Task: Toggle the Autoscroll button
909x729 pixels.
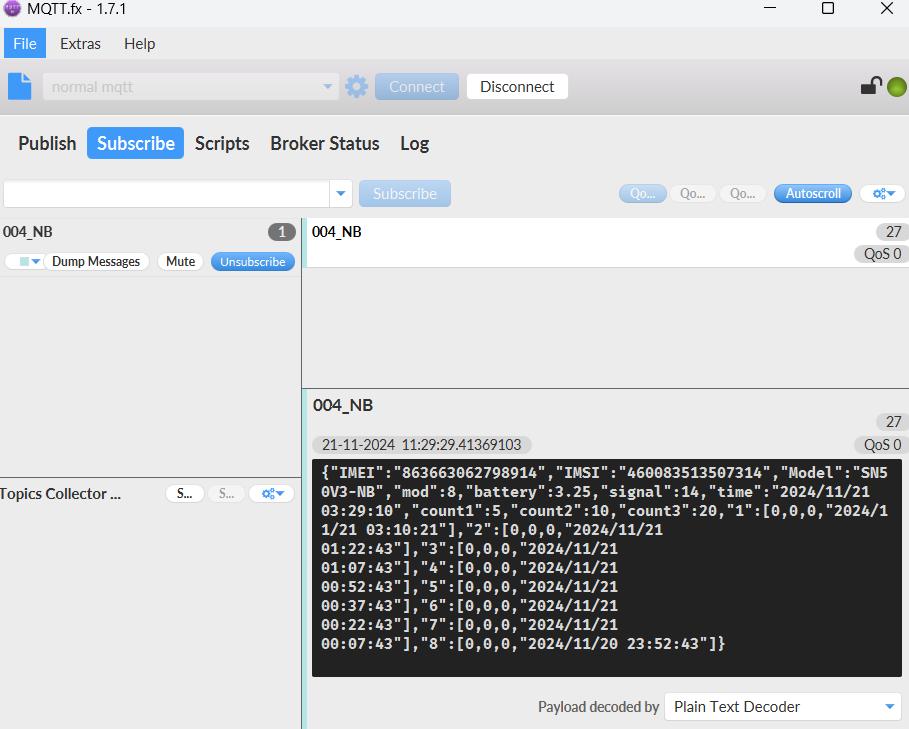Action: point(813,194)
